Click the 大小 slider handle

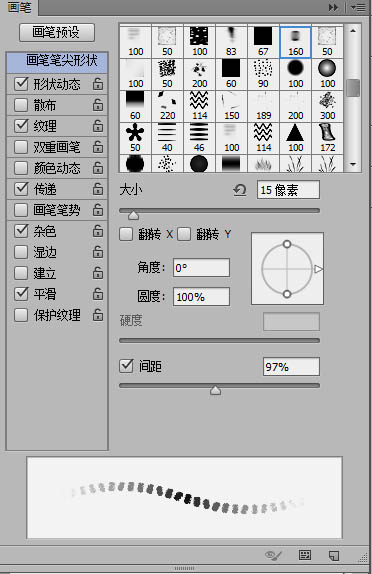click(134, 215)
